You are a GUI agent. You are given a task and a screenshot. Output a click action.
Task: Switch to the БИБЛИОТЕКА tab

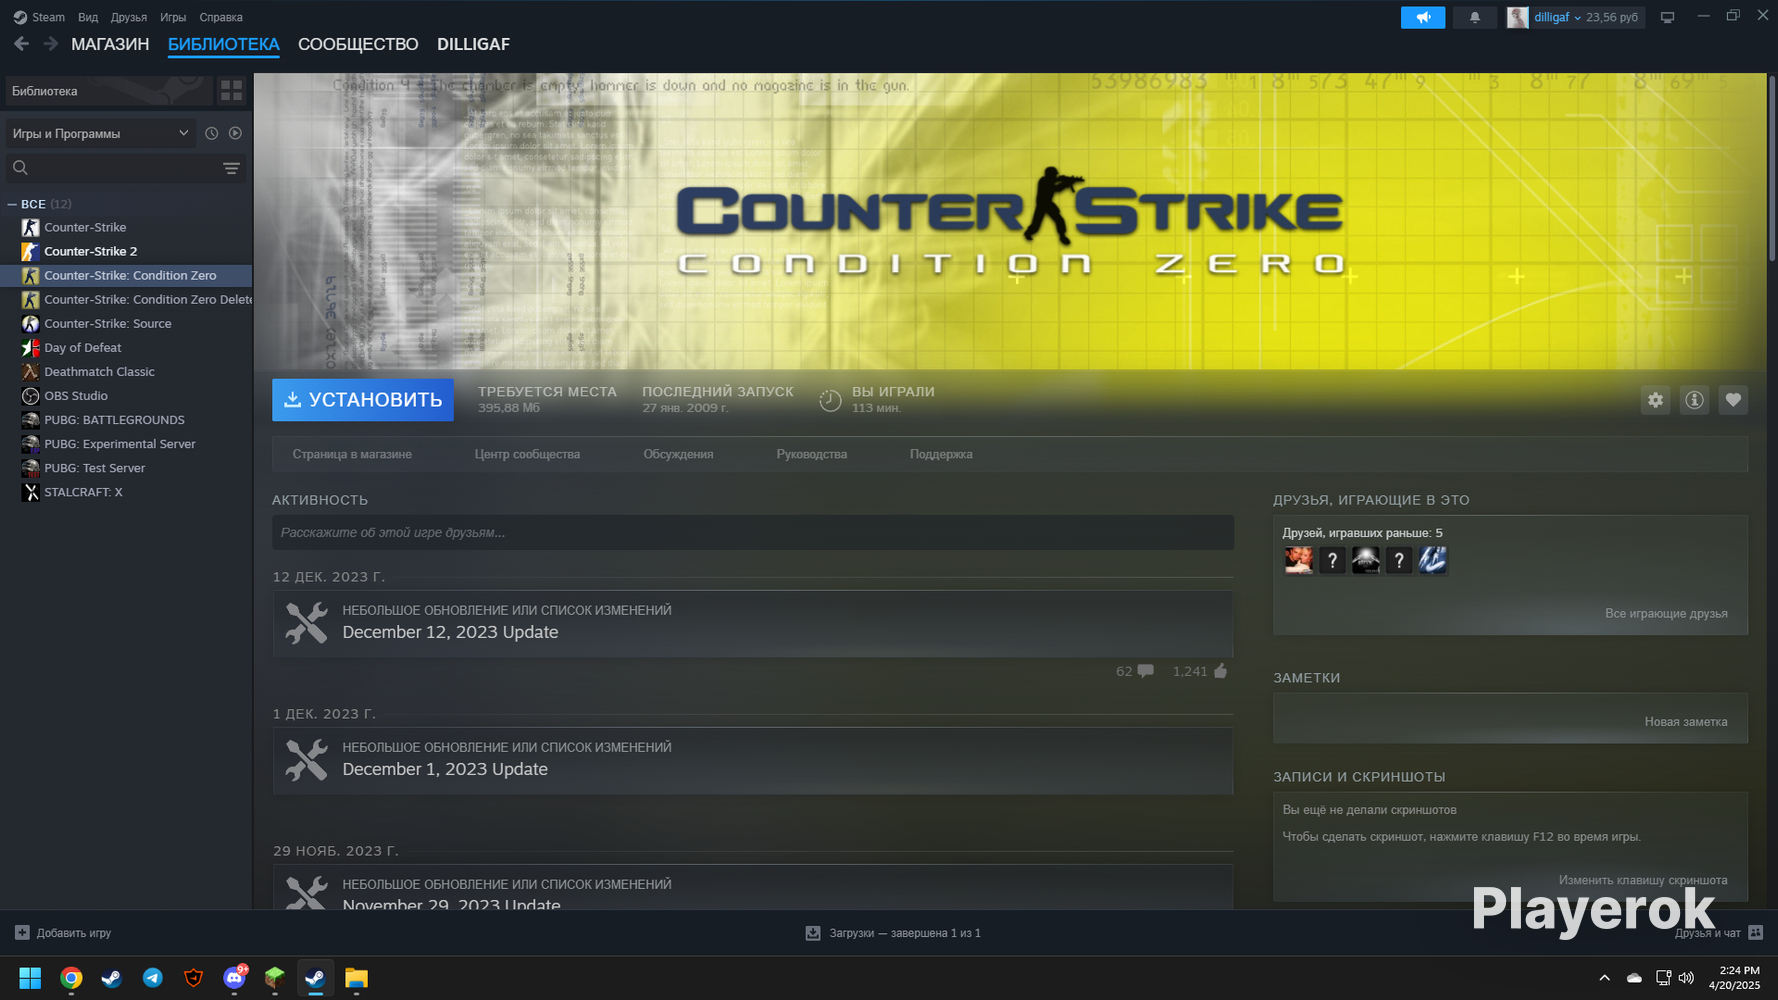[224, 44]
